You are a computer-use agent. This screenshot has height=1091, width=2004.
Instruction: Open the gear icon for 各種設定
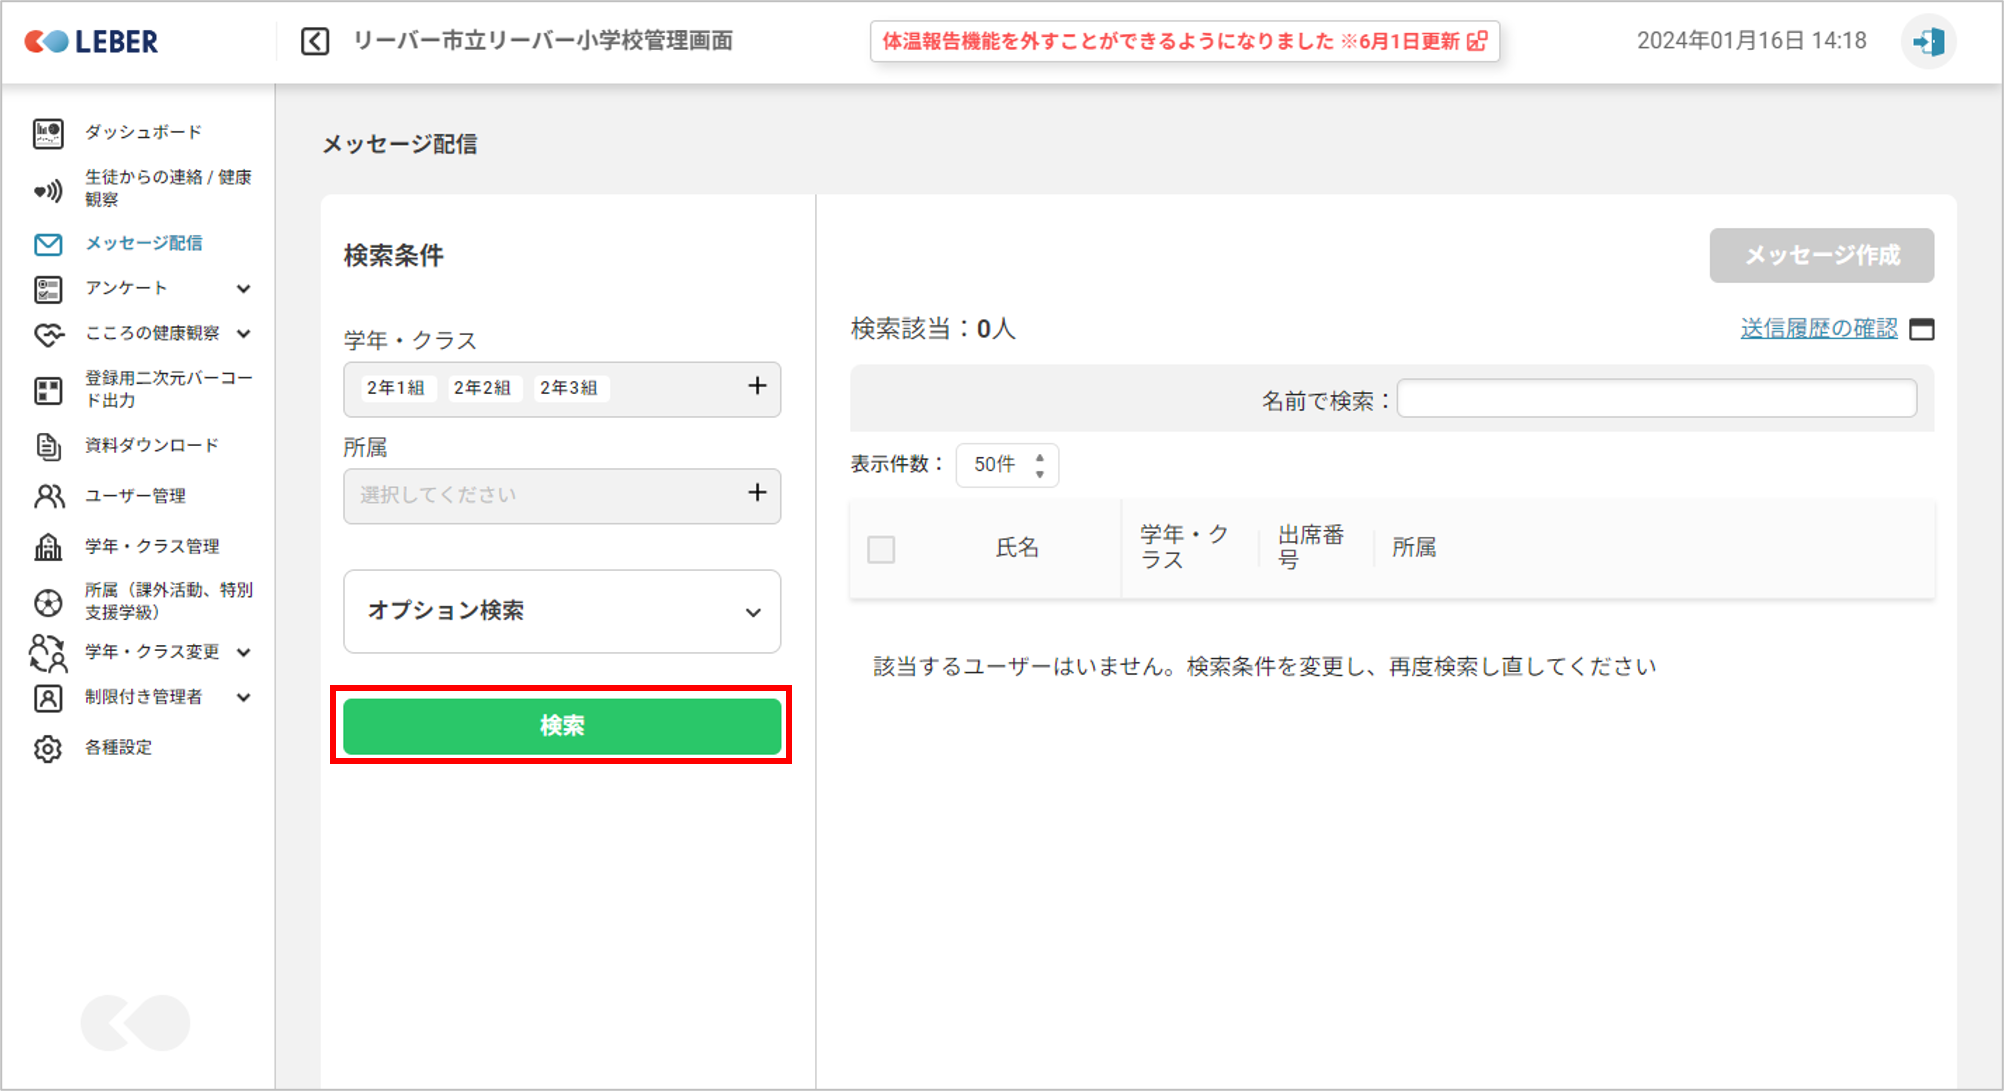47,748
